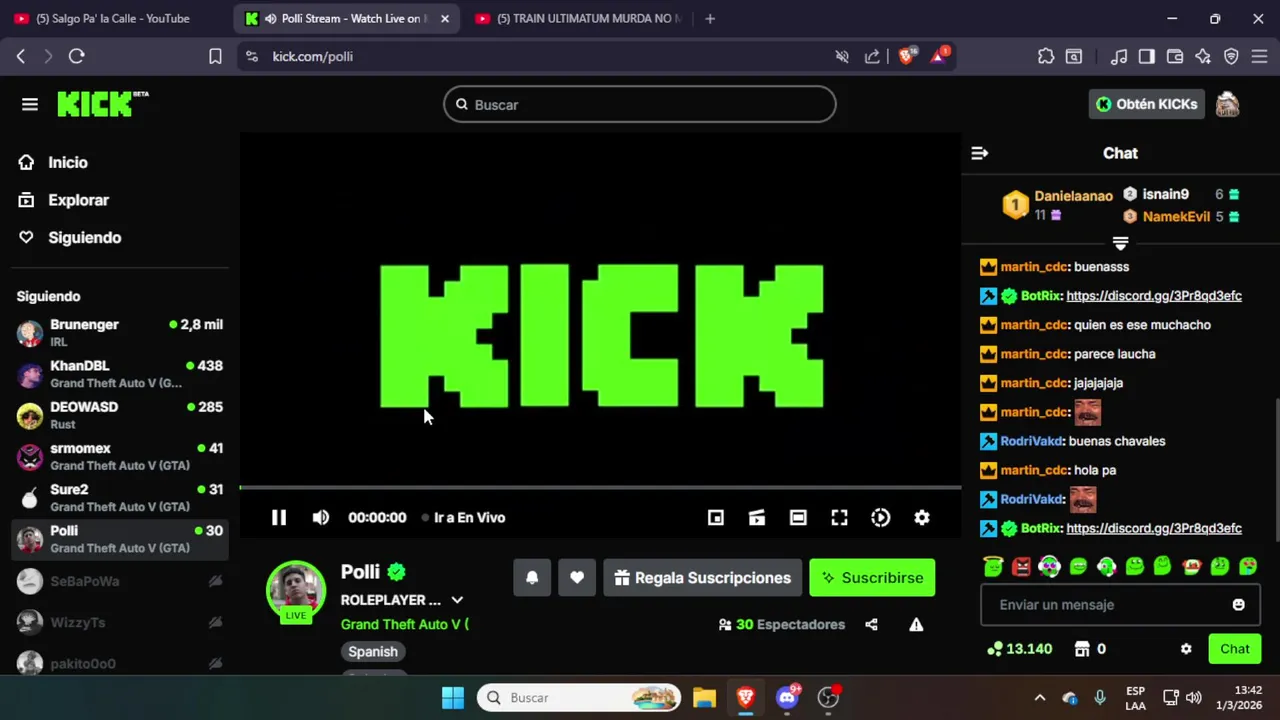
Task: Expand the ROLEPLAYER stream title chevron
Action: pos(457,600)
